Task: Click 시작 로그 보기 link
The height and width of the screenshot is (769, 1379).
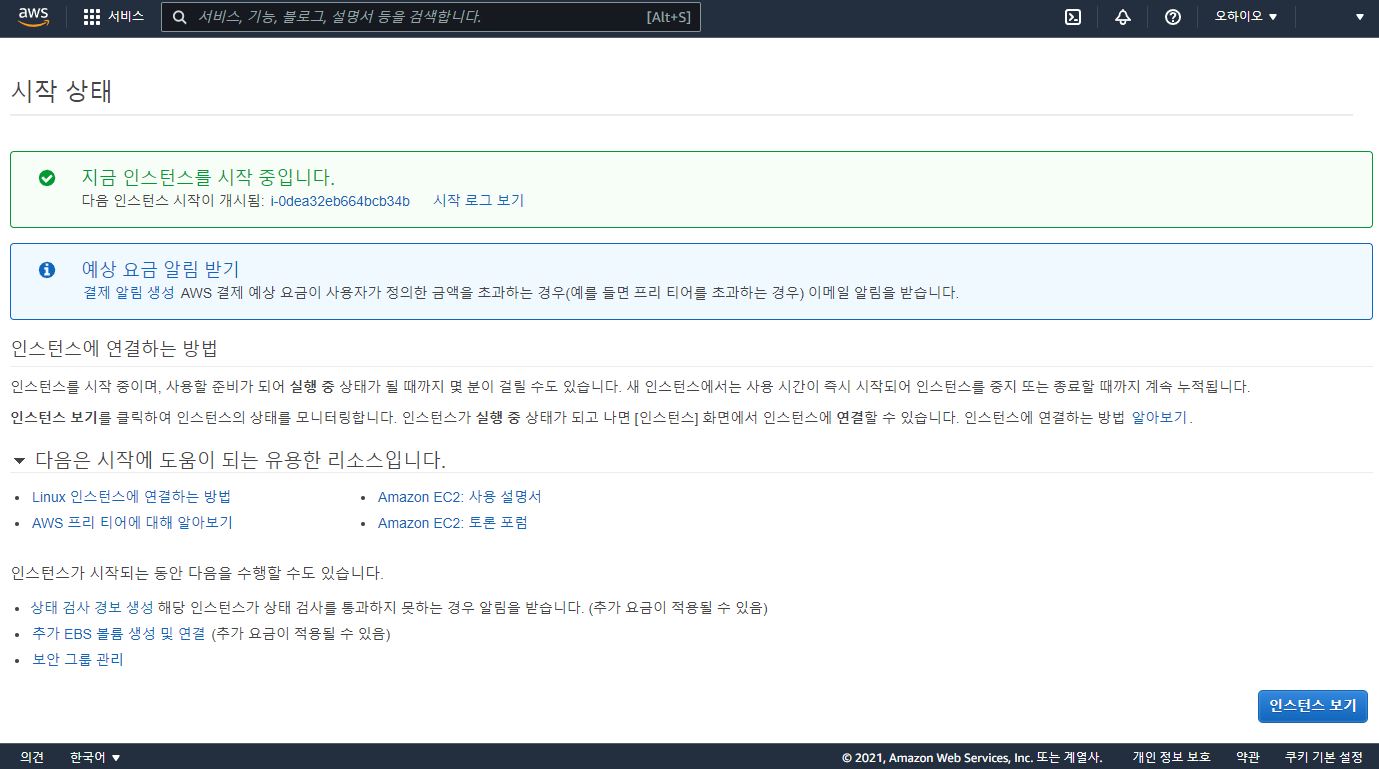Action: tap(478, 201)
